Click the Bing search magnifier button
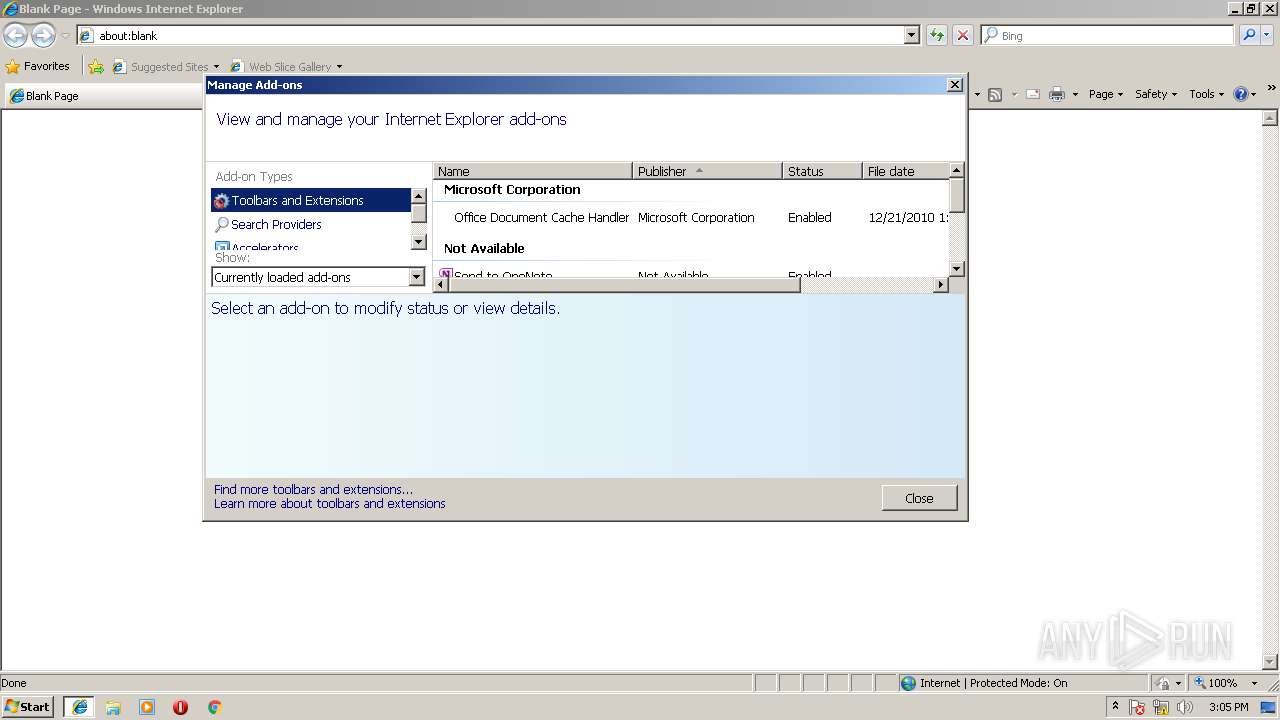Screen dimensions: 1280x720 pos(1249,35)
